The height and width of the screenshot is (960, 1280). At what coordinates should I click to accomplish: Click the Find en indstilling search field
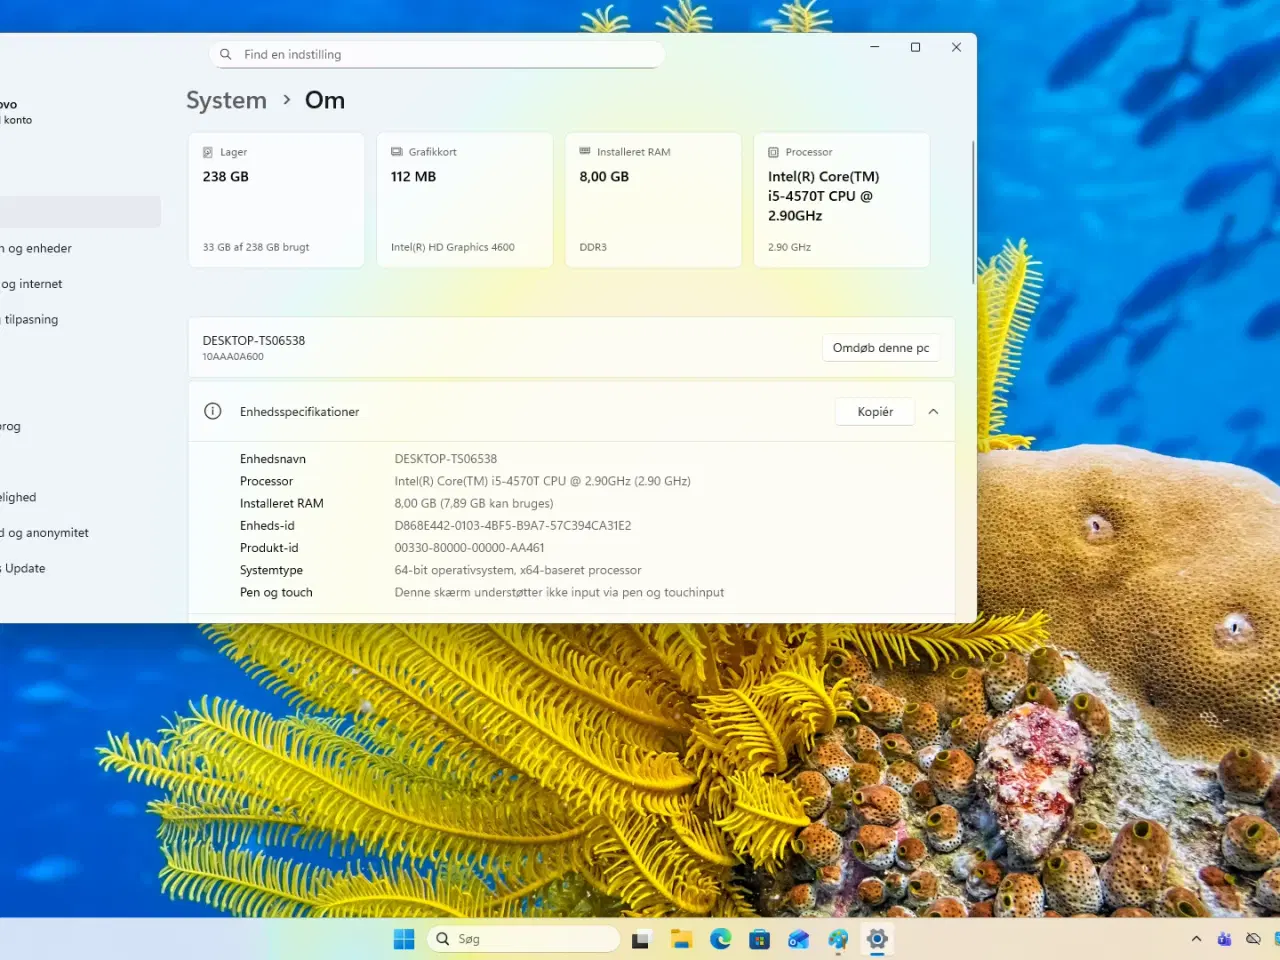[x=435, y=54]
